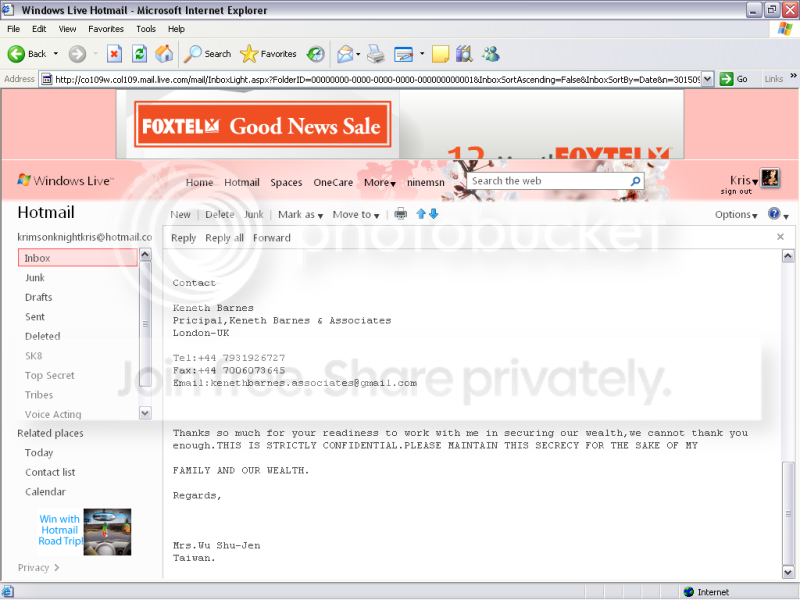Print the page via IE toolbar printer icon
This screenshot has width=800, height=600.
coord(376,54)
